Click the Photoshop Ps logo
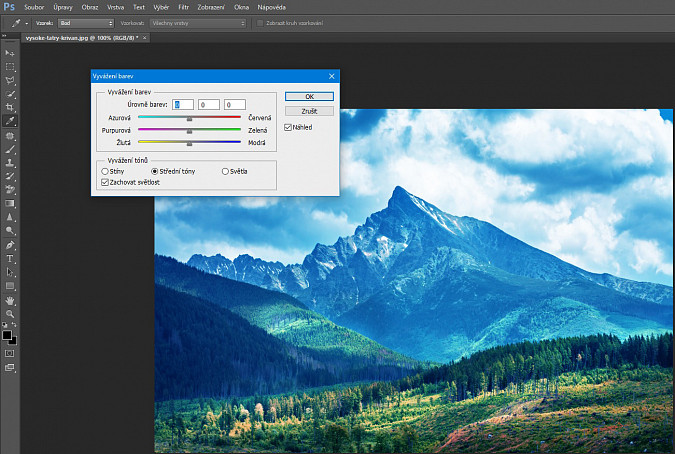The width and height of the screenshot is (675, 454). [x=9, y=7]
